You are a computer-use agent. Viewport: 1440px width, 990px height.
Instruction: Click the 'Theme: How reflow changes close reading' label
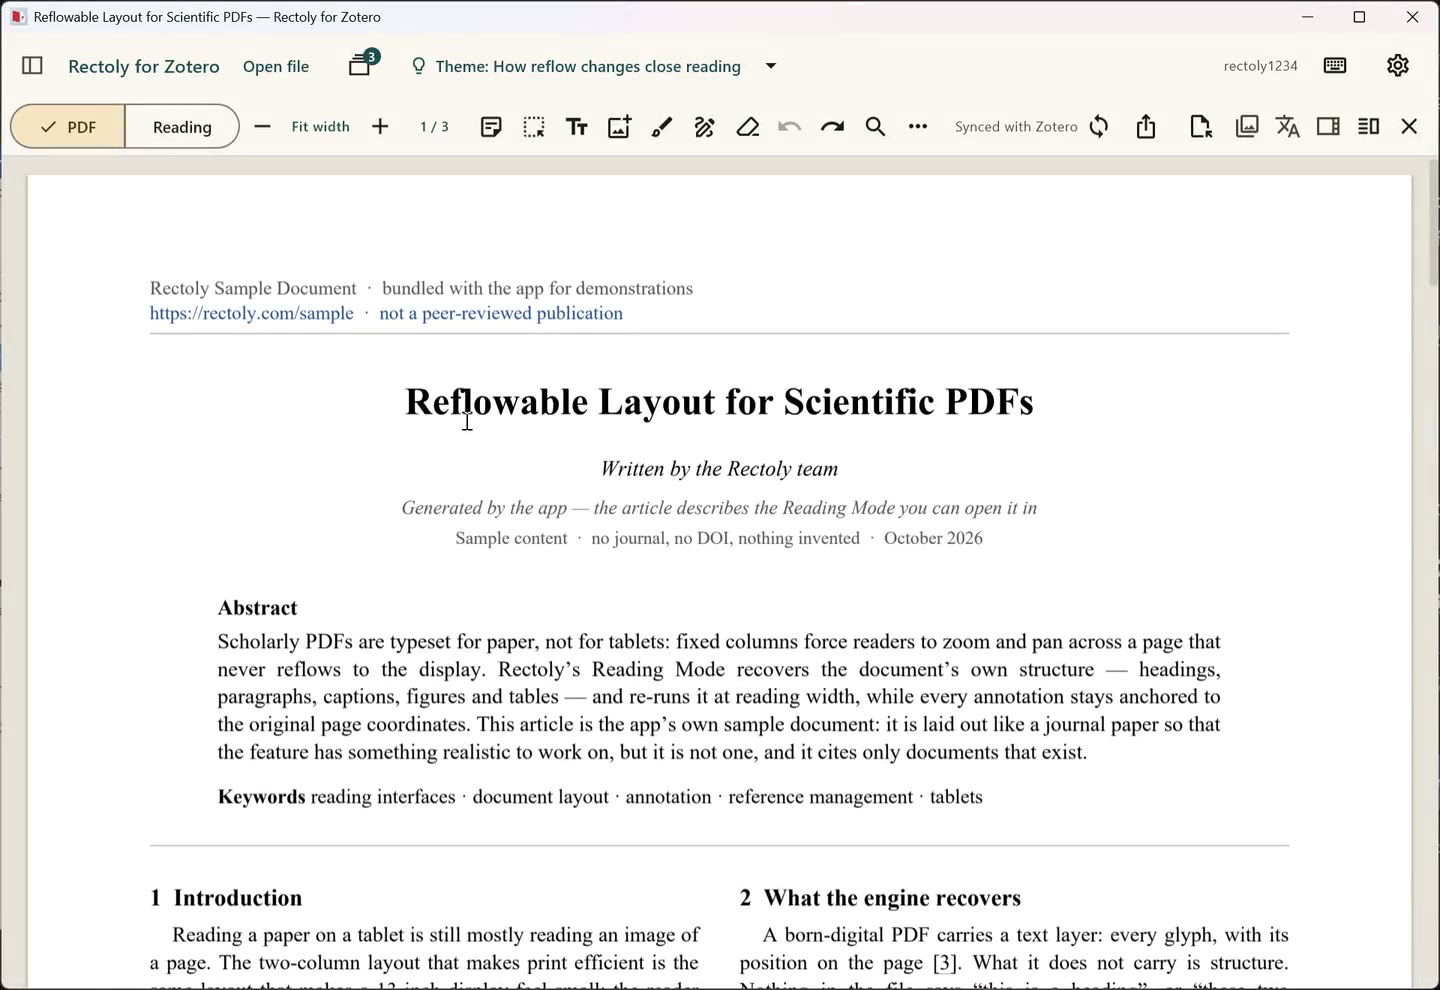click(588, 66)
